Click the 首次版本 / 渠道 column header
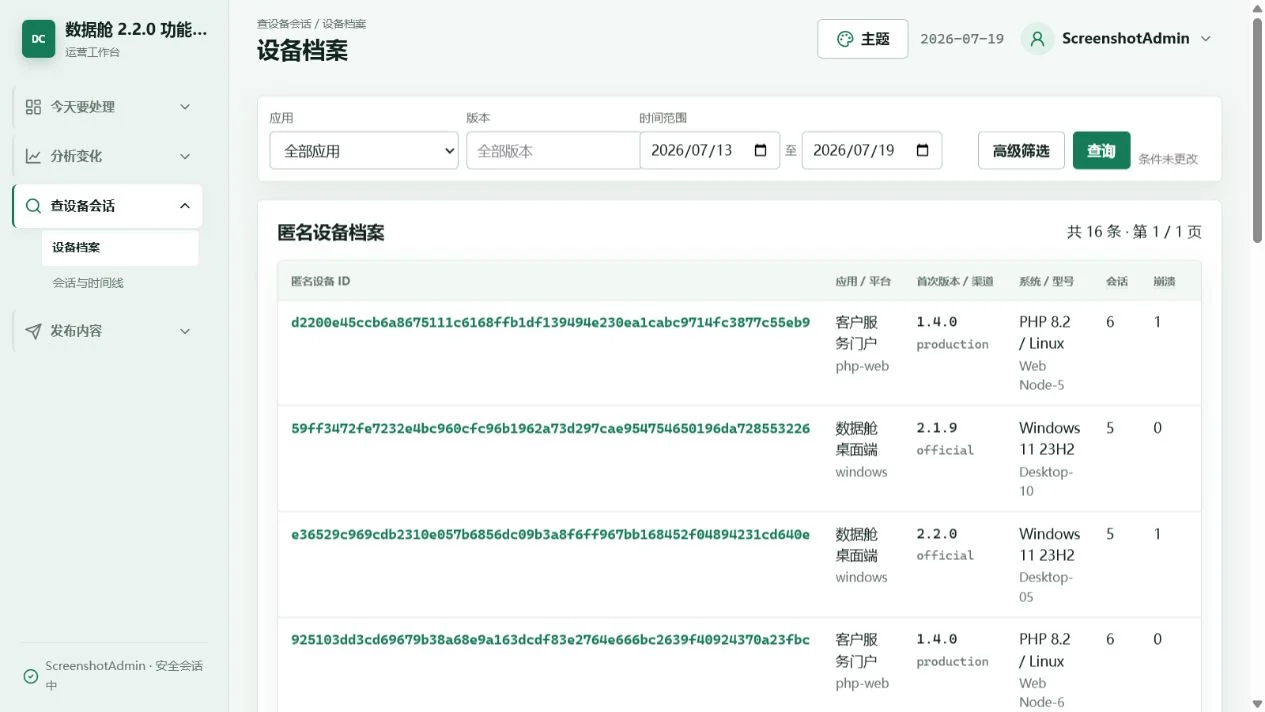Viewport: 1265px width, 712px height. 955,281
